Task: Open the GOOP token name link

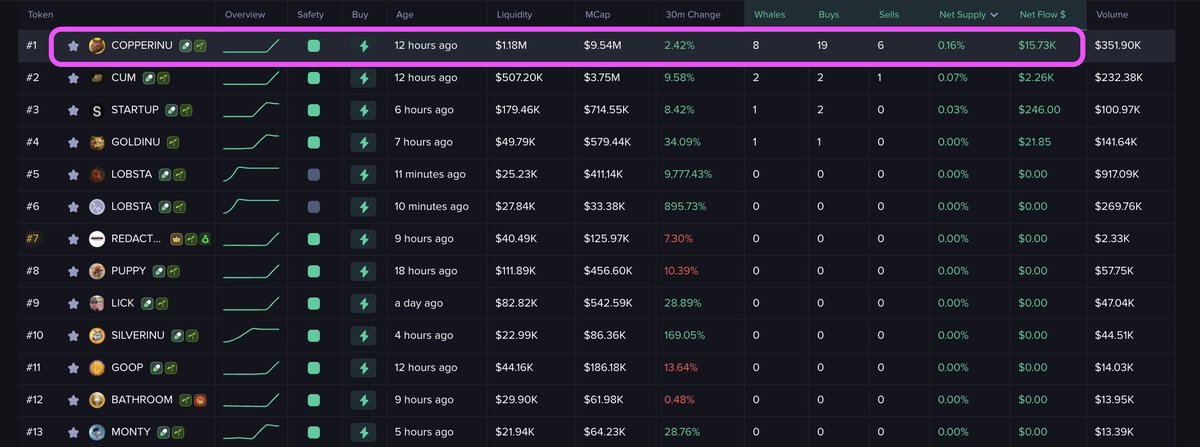Action: 127,368
